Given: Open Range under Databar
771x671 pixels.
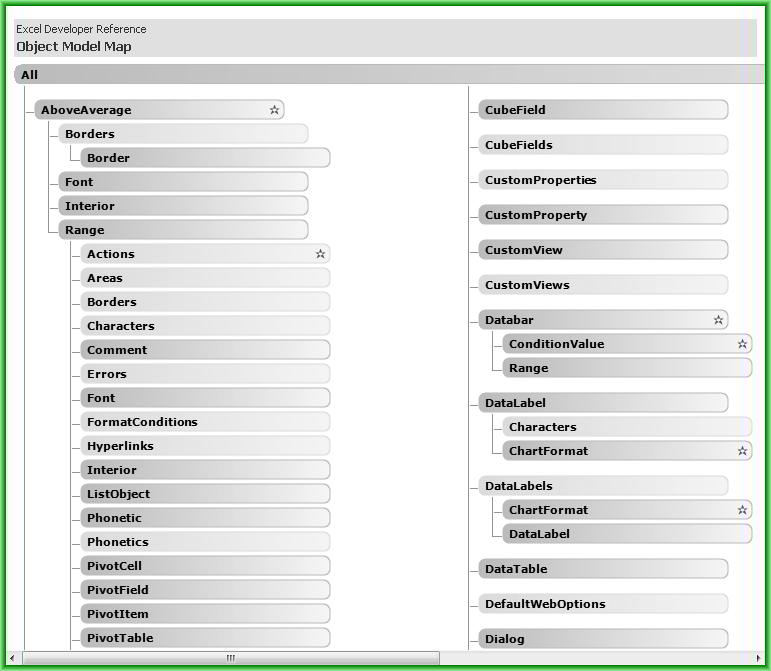Looking at the screenshot, I should click(x=627, y=368).
